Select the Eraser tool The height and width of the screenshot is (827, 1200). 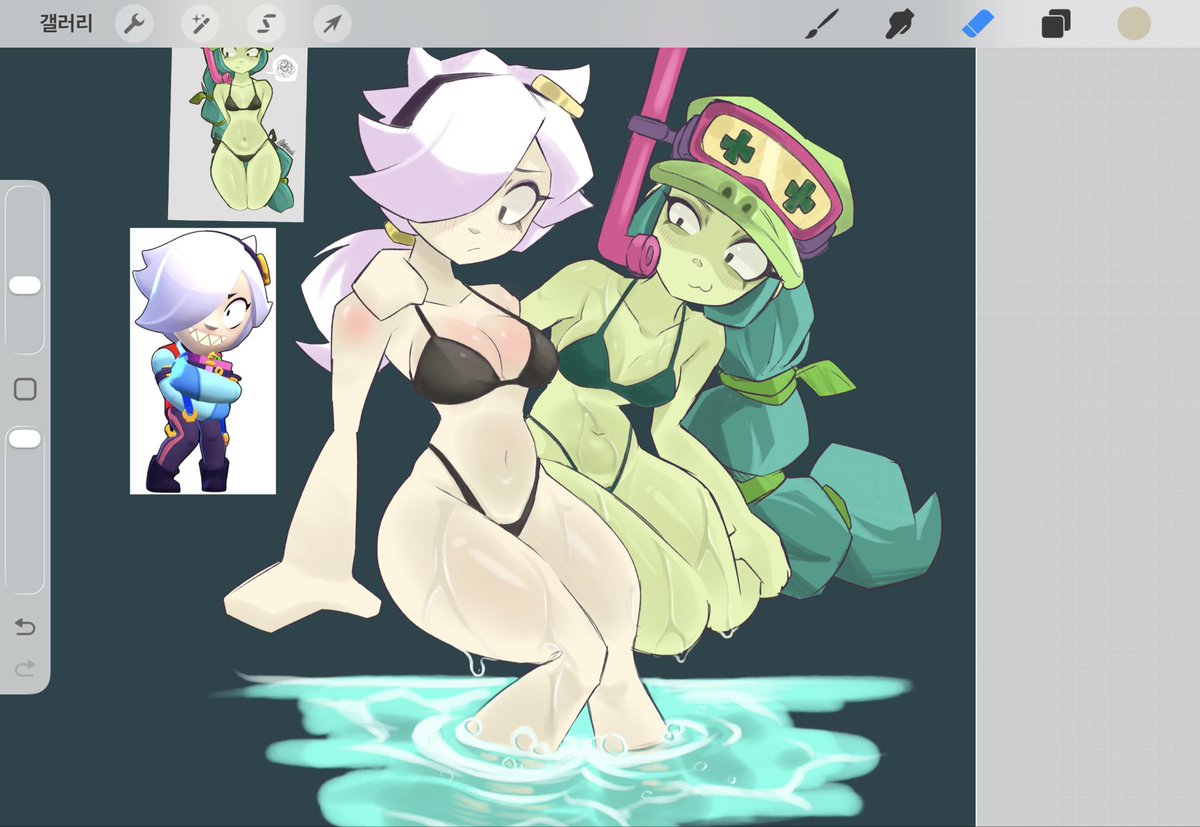[978, 24]
